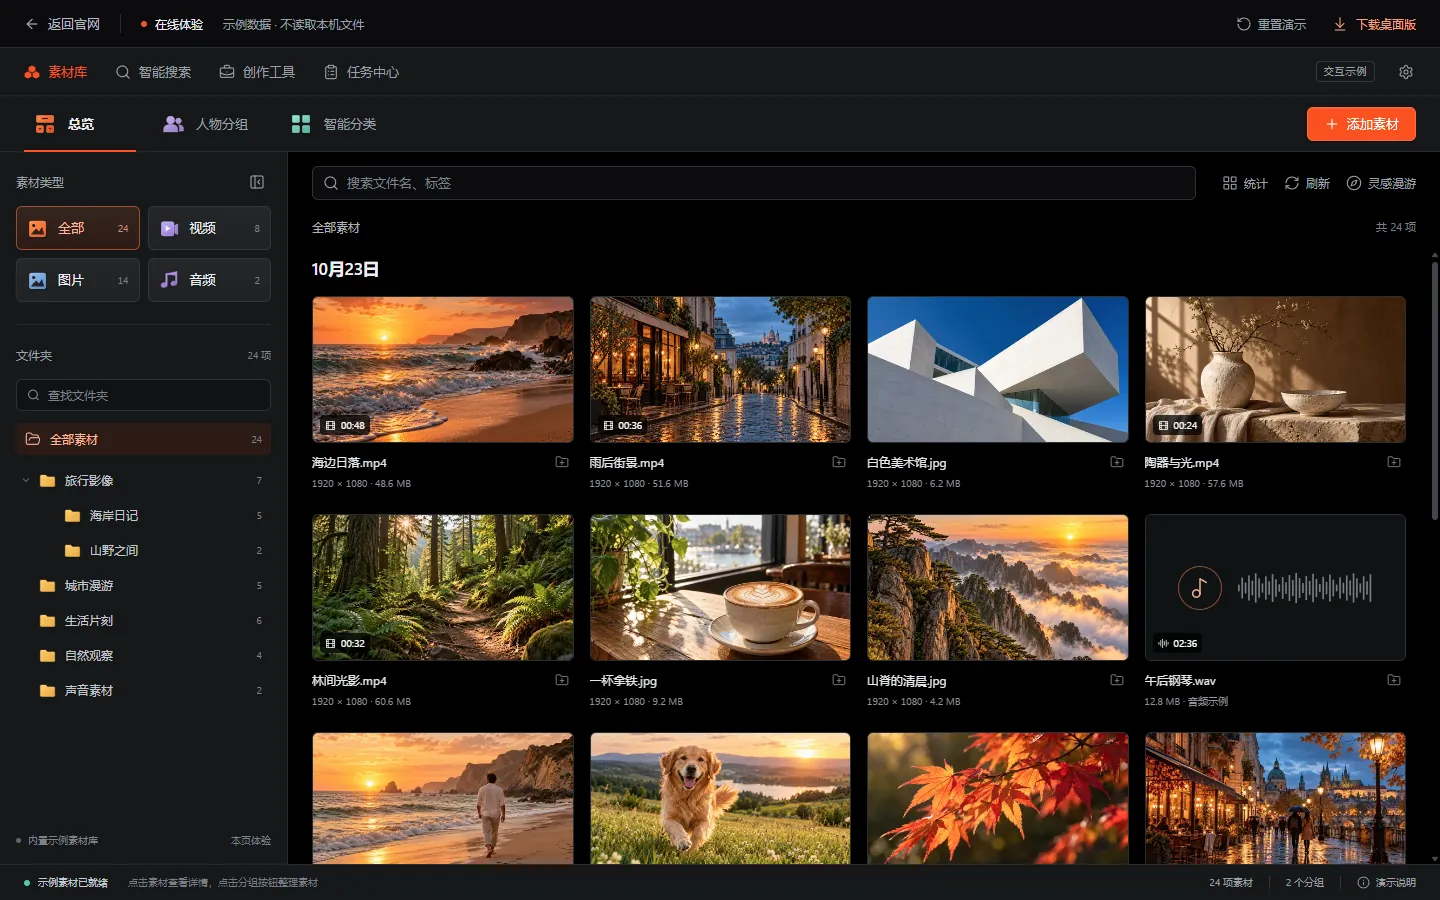Filter by 视频 type
This screenshot has height=900, width=1440.
pos(209,228)
